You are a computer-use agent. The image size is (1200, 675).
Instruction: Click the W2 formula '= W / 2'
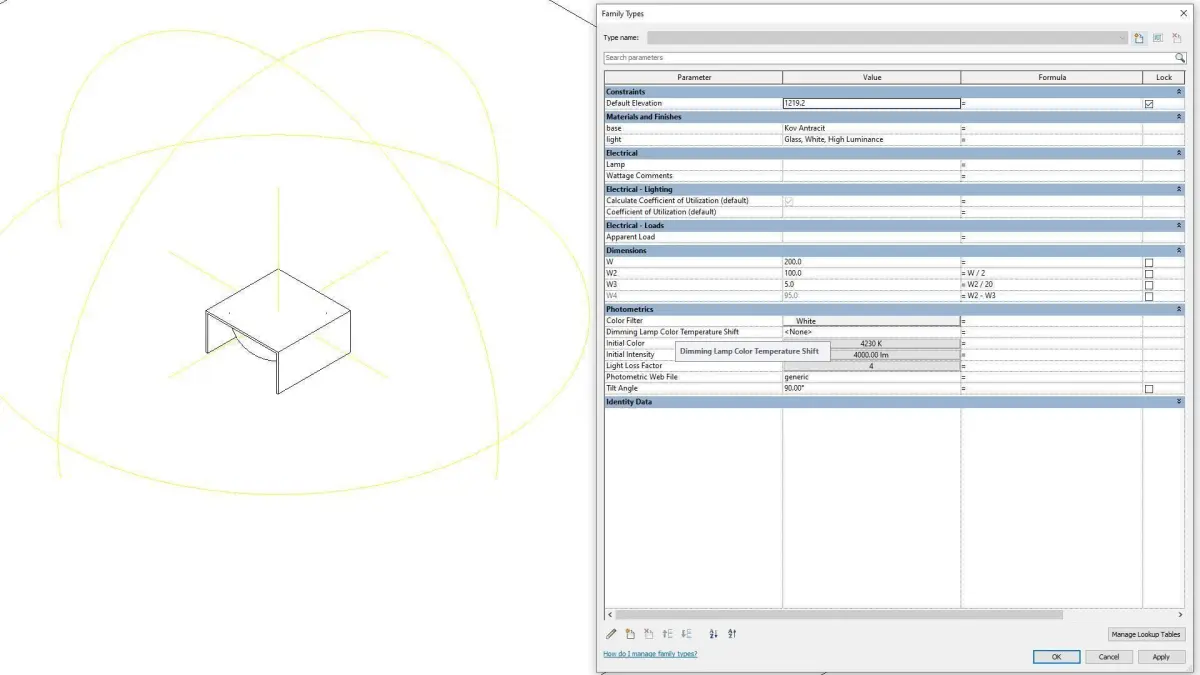tap(975, 273)
